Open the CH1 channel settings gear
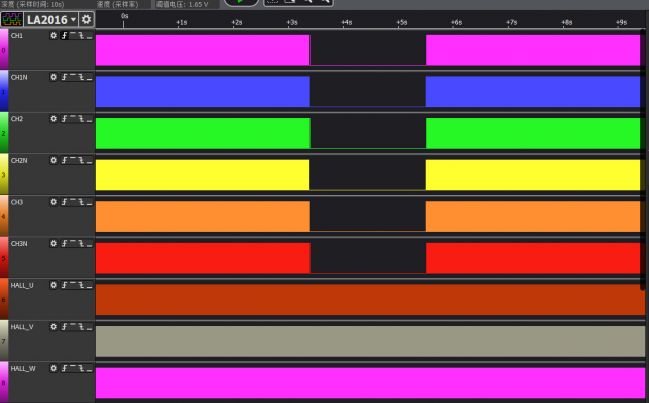Screen dimensions: 649x403 [54, 35]
